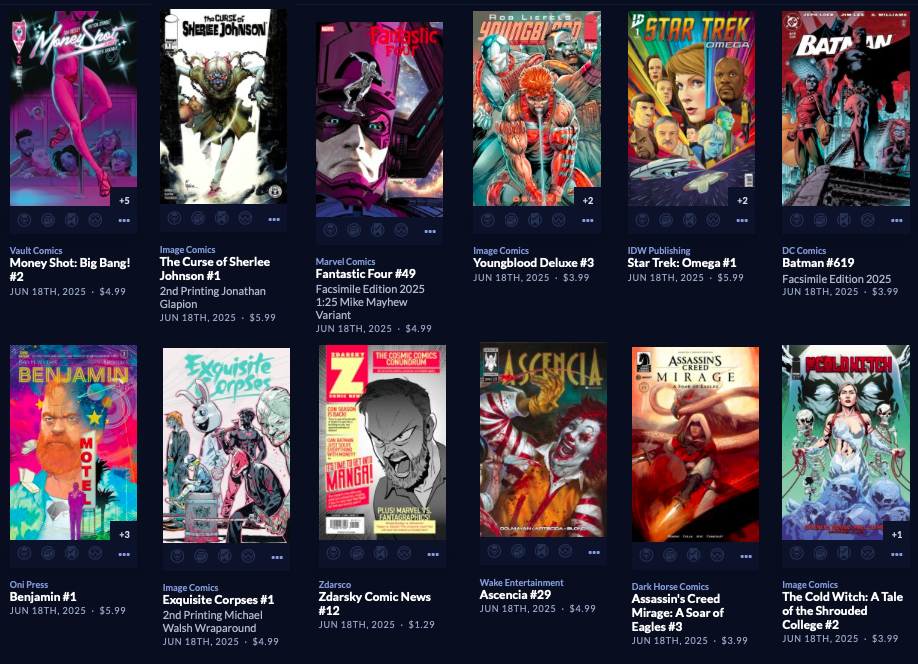Toggle collected on Assassin's Creed Mirage #3

point(670,555)
